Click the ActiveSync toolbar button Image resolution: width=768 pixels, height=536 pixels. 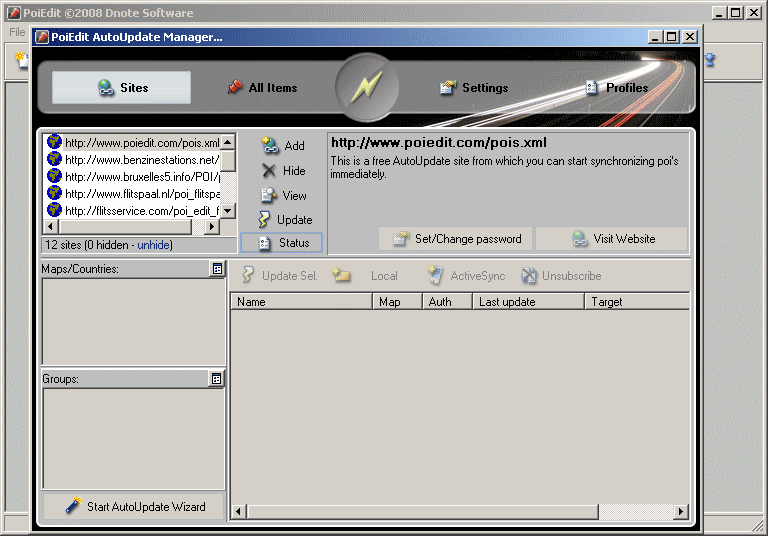pos(466,276)
